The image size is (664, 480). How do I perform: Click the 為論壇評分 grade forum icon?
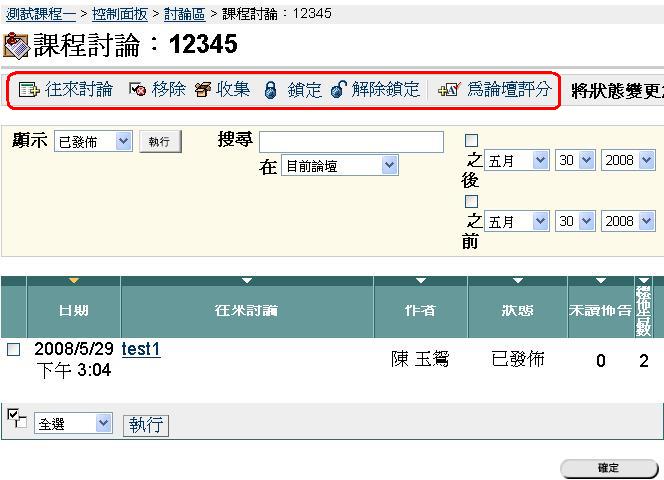(x=449, y=90)
